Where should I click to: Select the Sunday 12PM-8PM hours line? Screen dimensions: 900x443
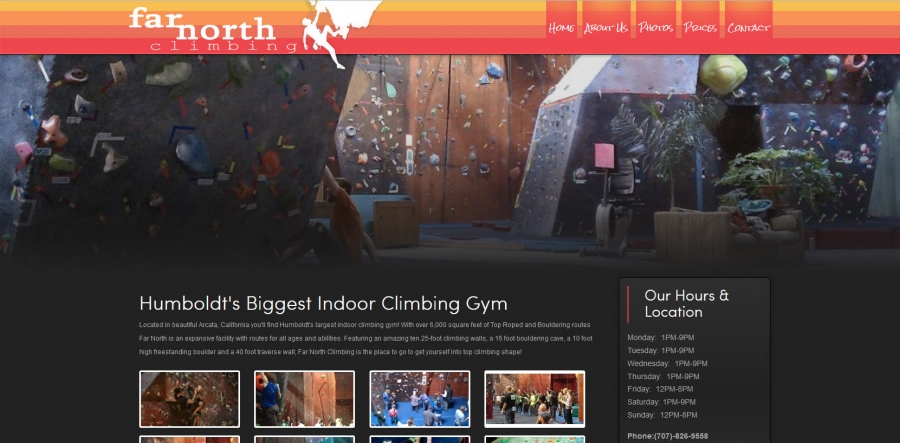[x=662, y=415]
